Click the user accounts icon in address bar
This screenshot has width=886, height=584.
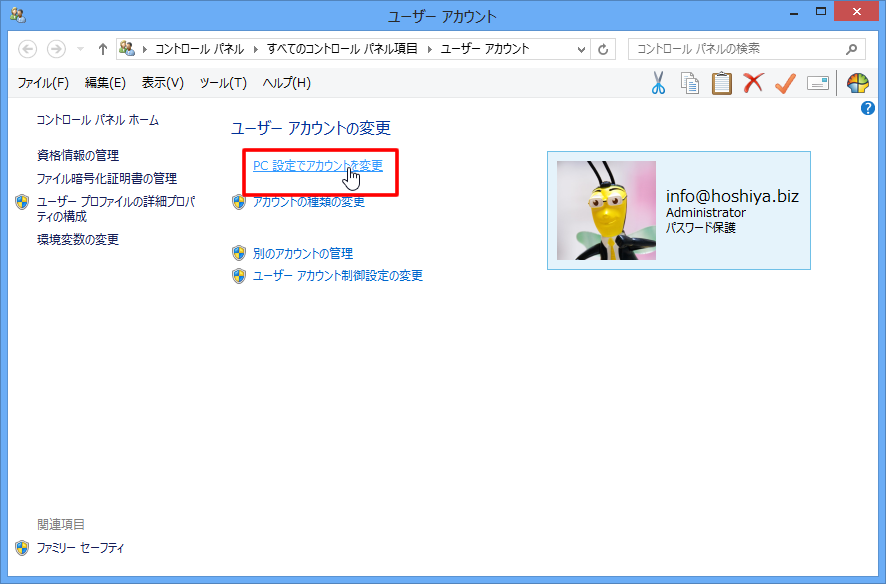coord(127,49)
